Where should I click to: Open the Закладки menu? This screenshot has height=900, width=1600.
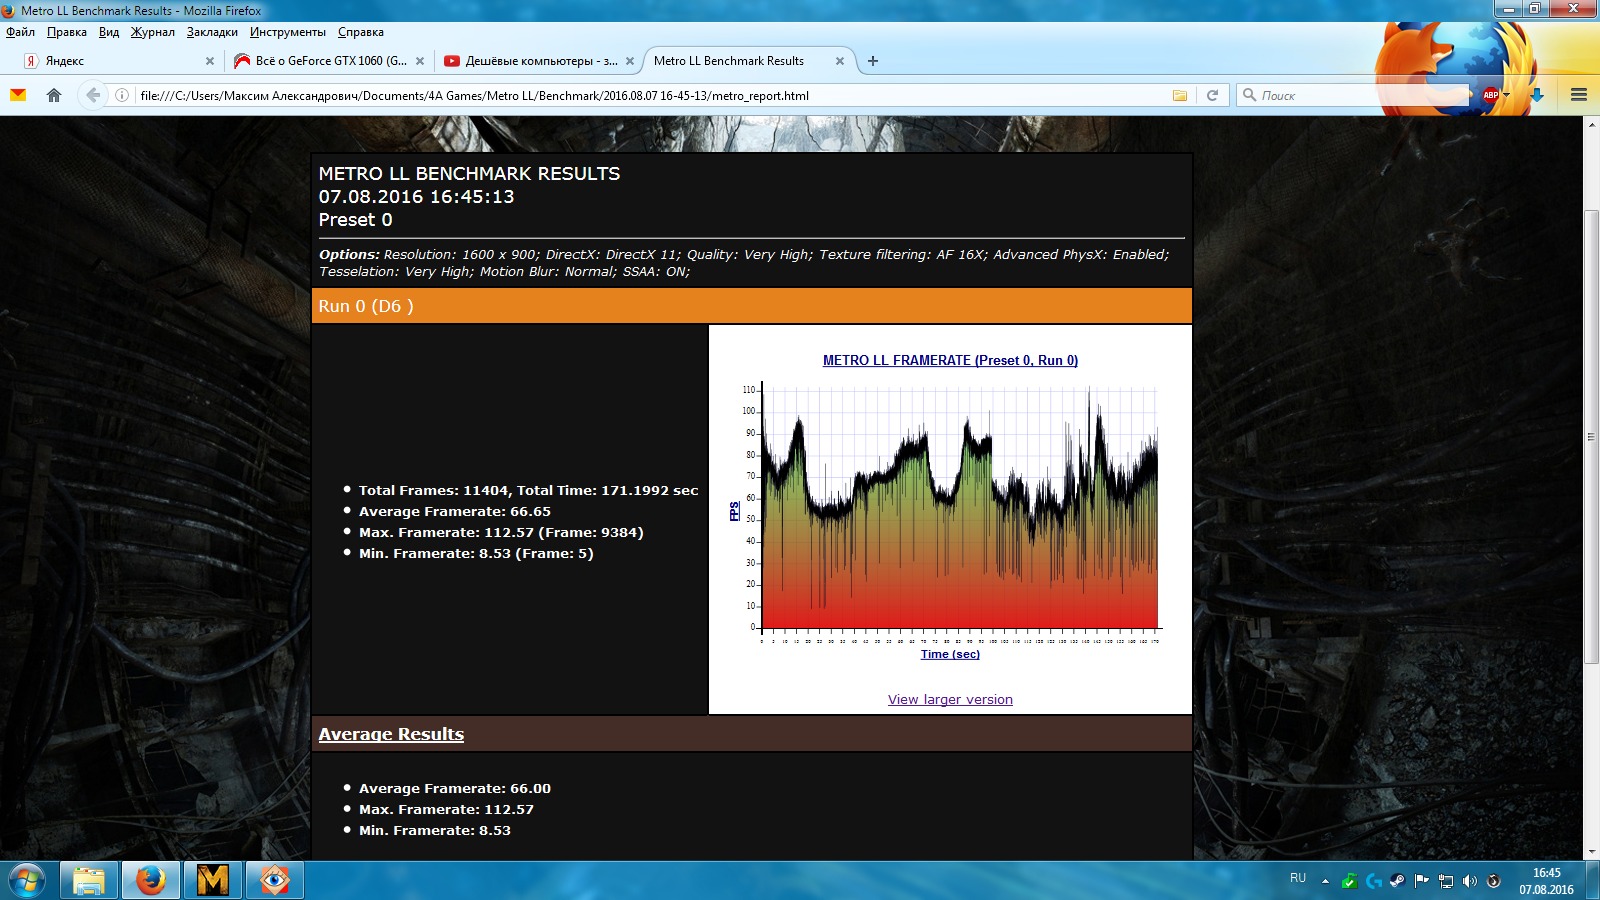point(212,32)
